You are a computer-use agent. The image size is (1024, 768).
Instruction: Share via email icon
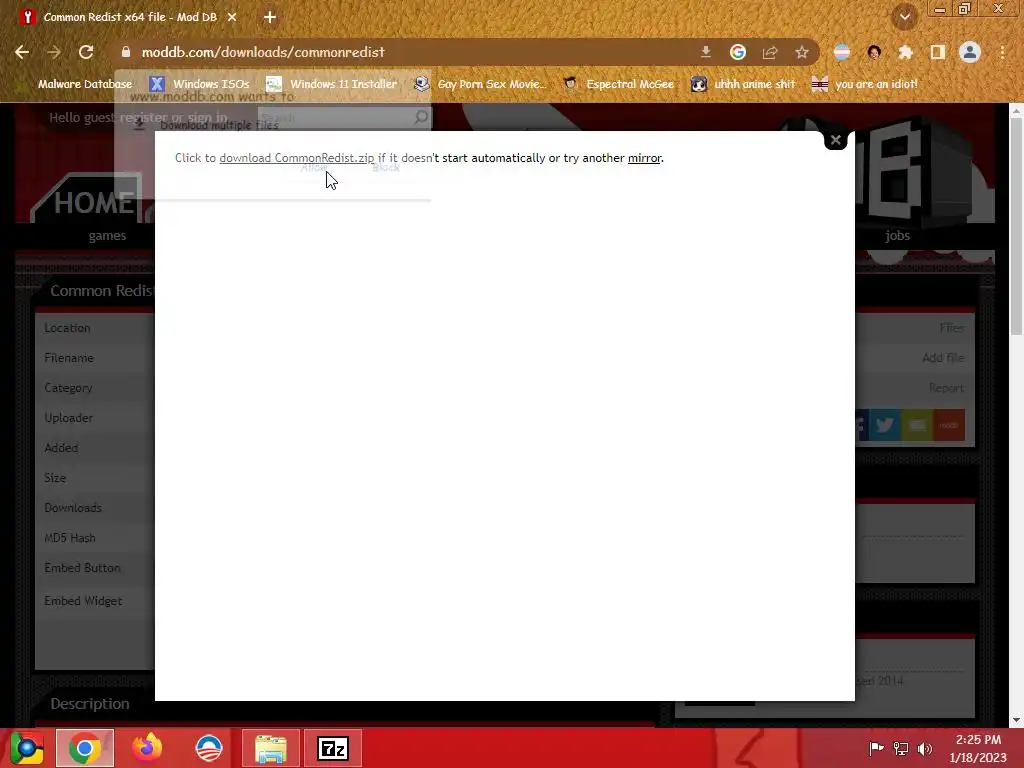pos(917,425)
